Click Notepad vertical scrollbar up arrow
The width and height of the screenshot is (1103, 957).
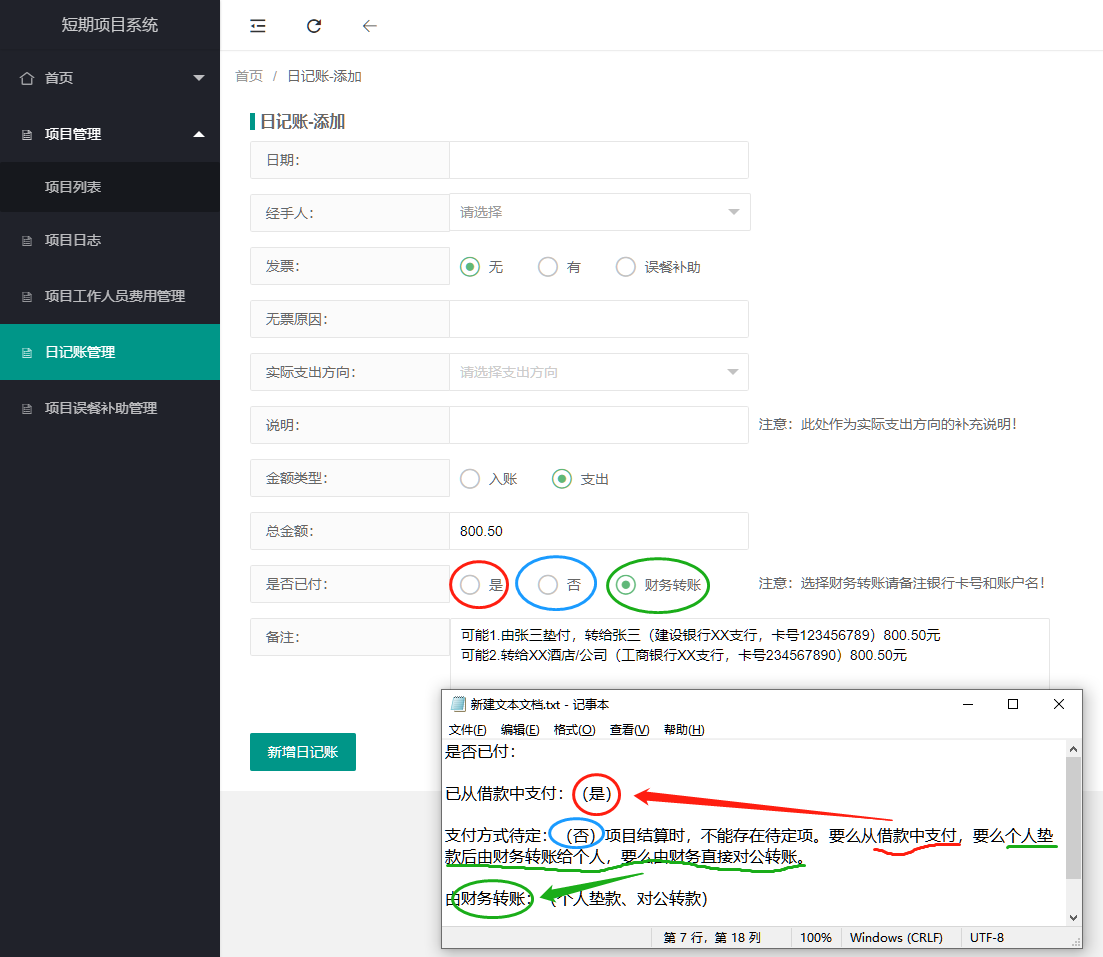1073,749
